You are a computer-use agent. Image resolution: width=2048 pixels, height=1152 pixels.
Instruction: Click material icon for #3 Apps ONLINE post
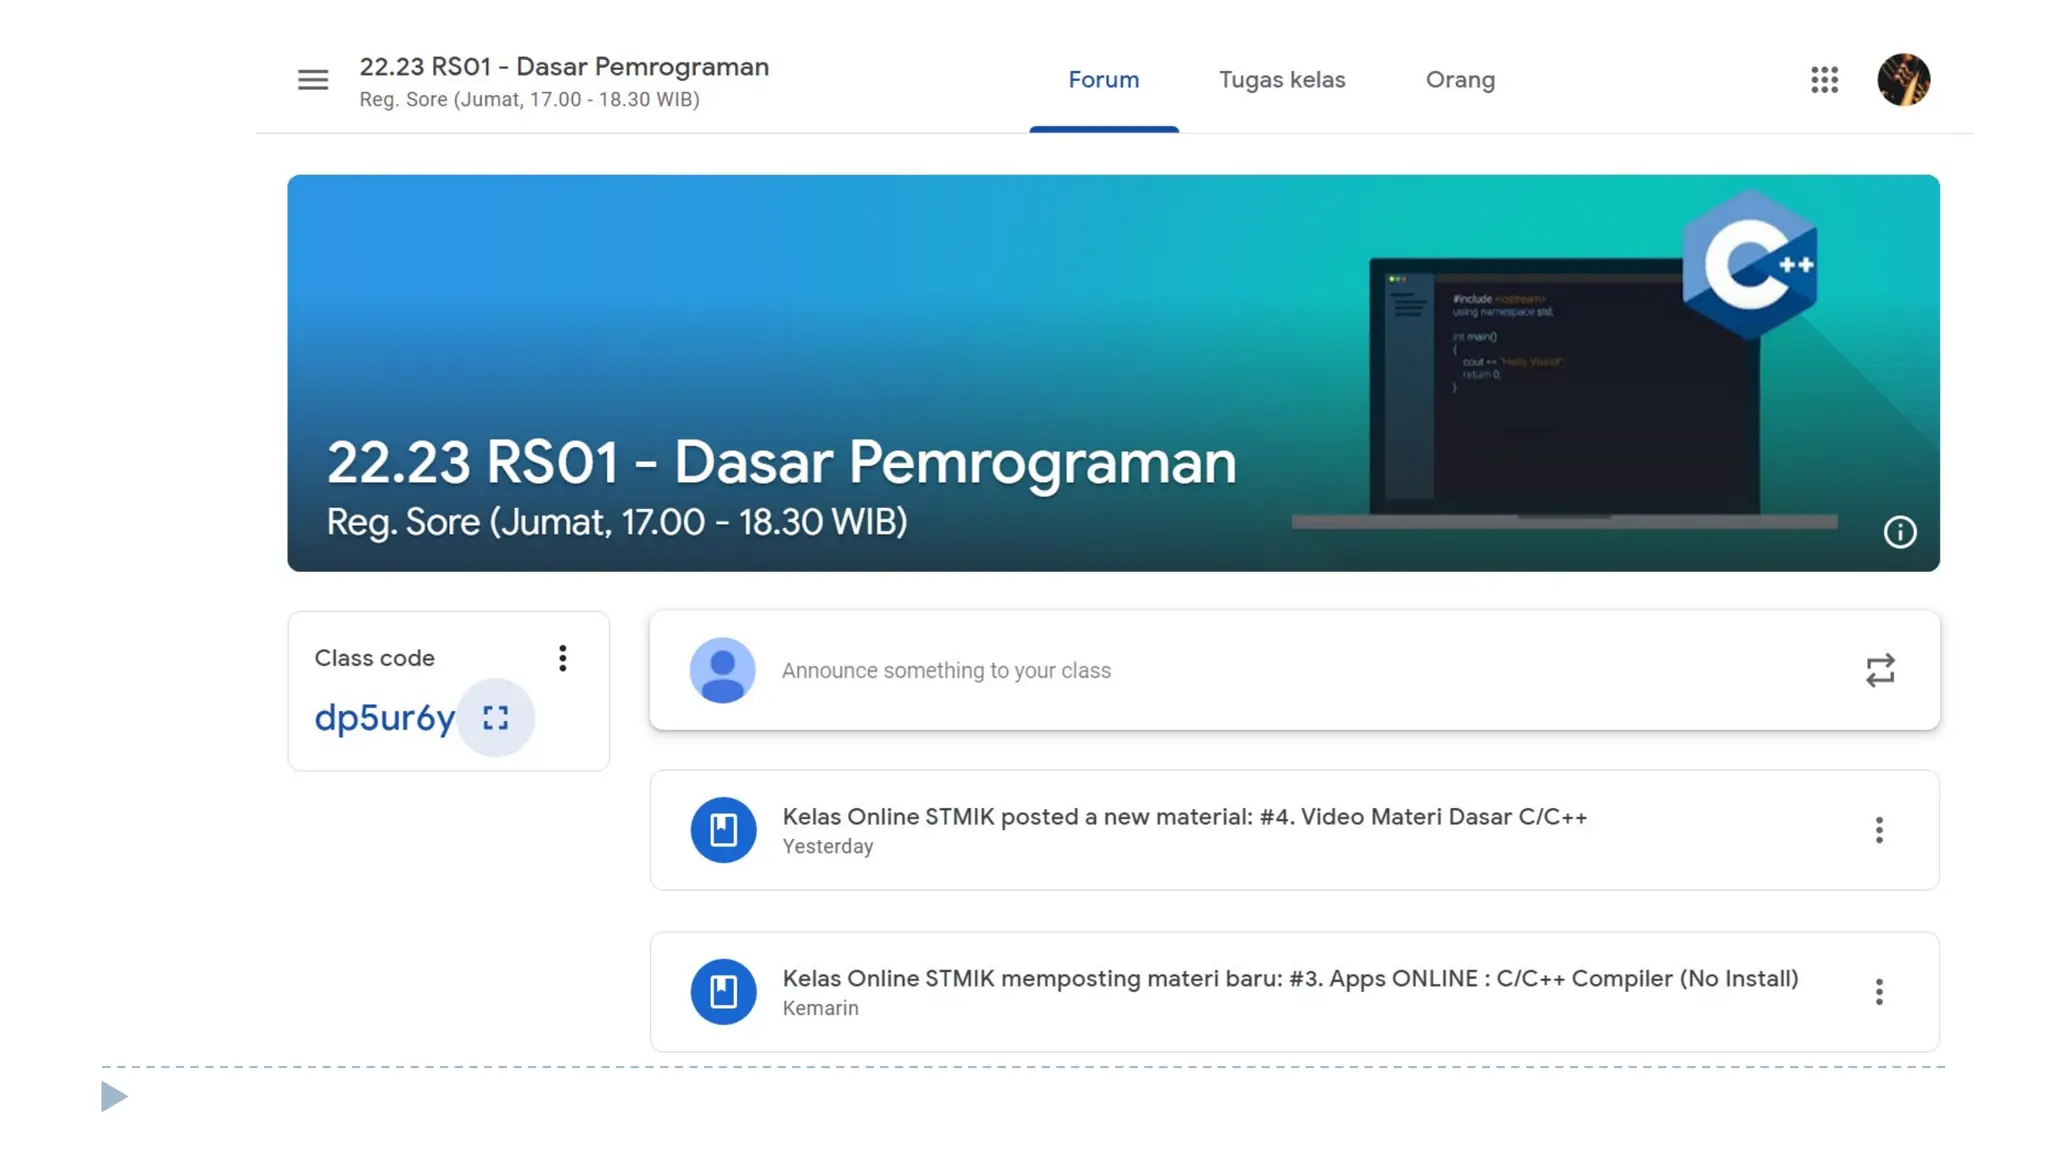[723, 992]
